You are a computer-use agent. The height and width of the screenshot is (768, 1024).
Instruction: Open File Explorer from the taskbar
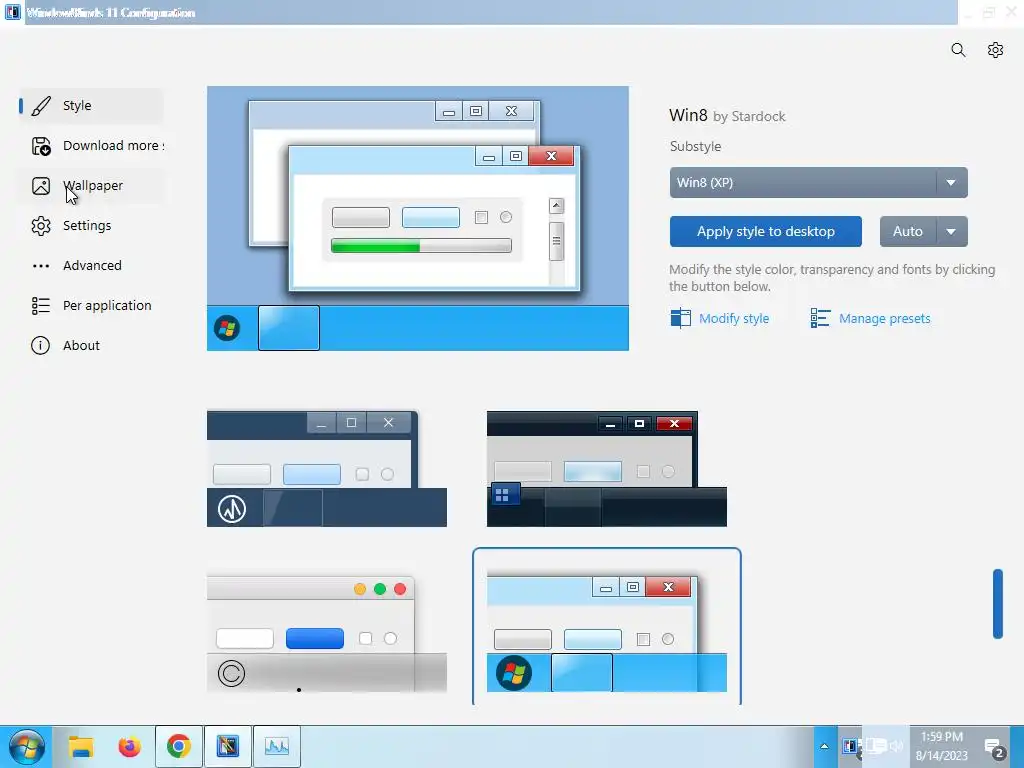click(x=82, y=746)
